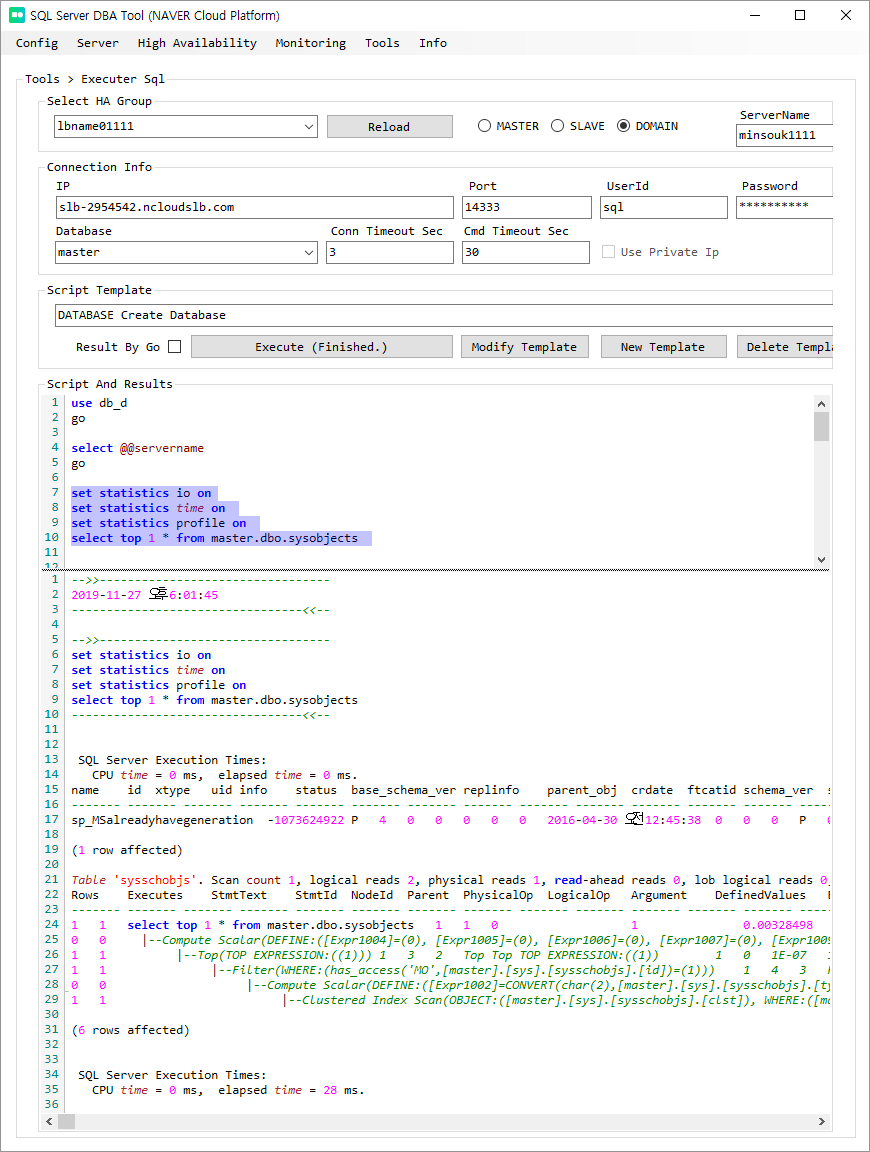Click the results horizontal scrollbar thumb
The width and height of the screenshot is (870, 1152).
(66, 1121)
